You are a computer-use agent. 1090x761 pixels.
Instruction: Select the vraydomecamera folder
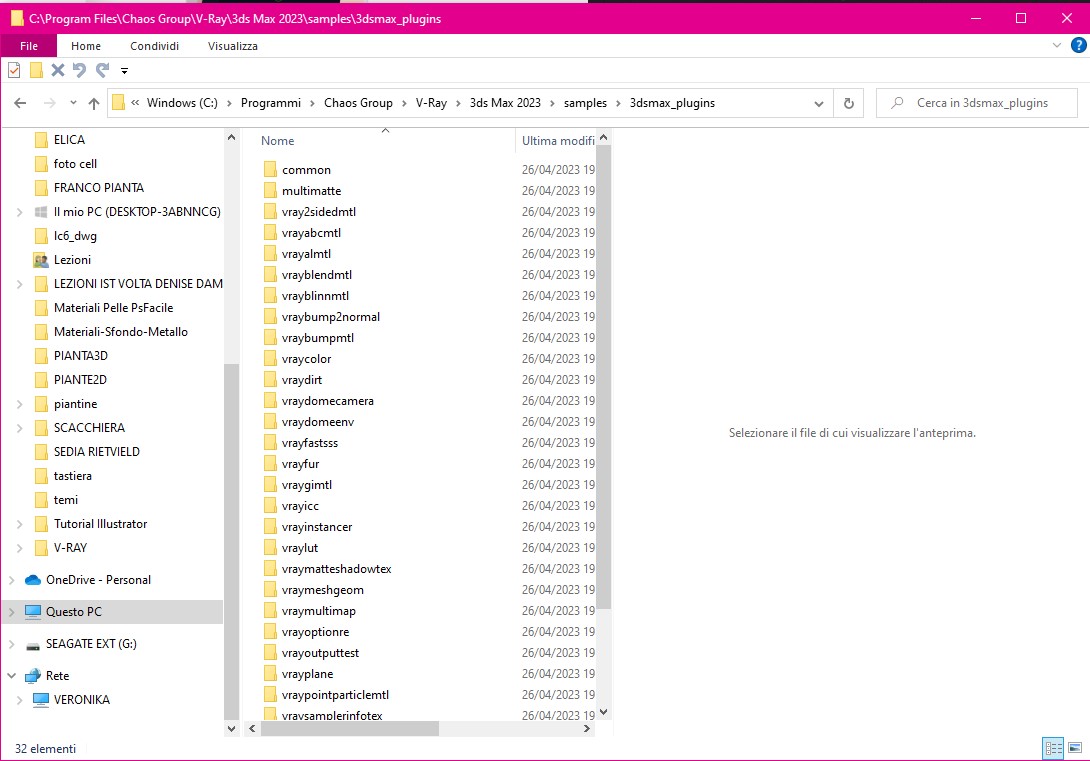(x=327, y=401)
